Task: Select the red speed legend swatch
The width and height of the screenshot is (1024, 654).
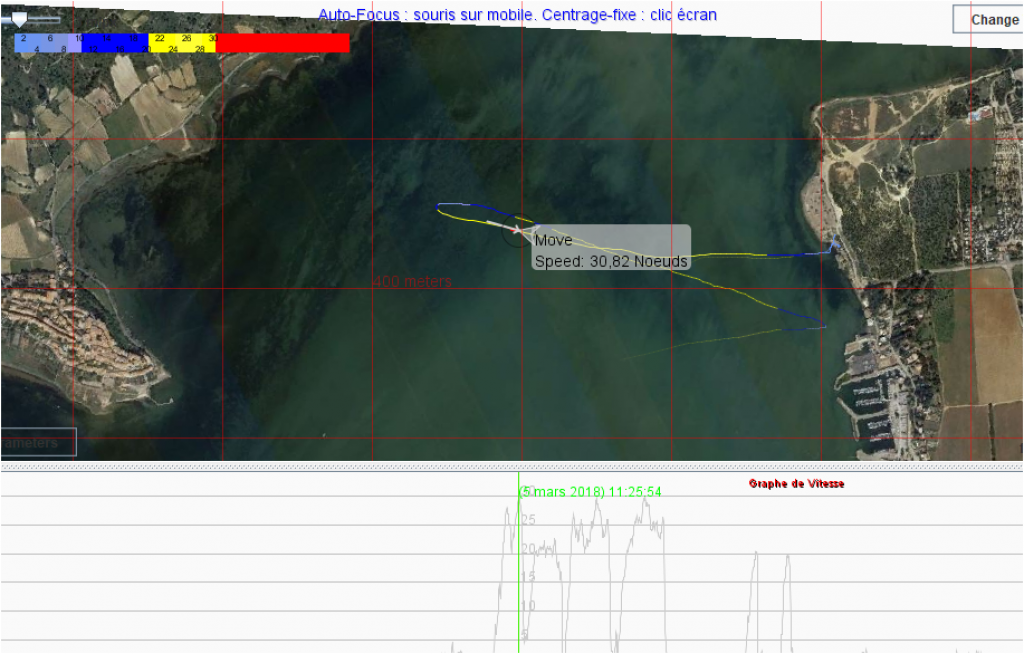Action: pyautogui.click(x=283, y=42)
